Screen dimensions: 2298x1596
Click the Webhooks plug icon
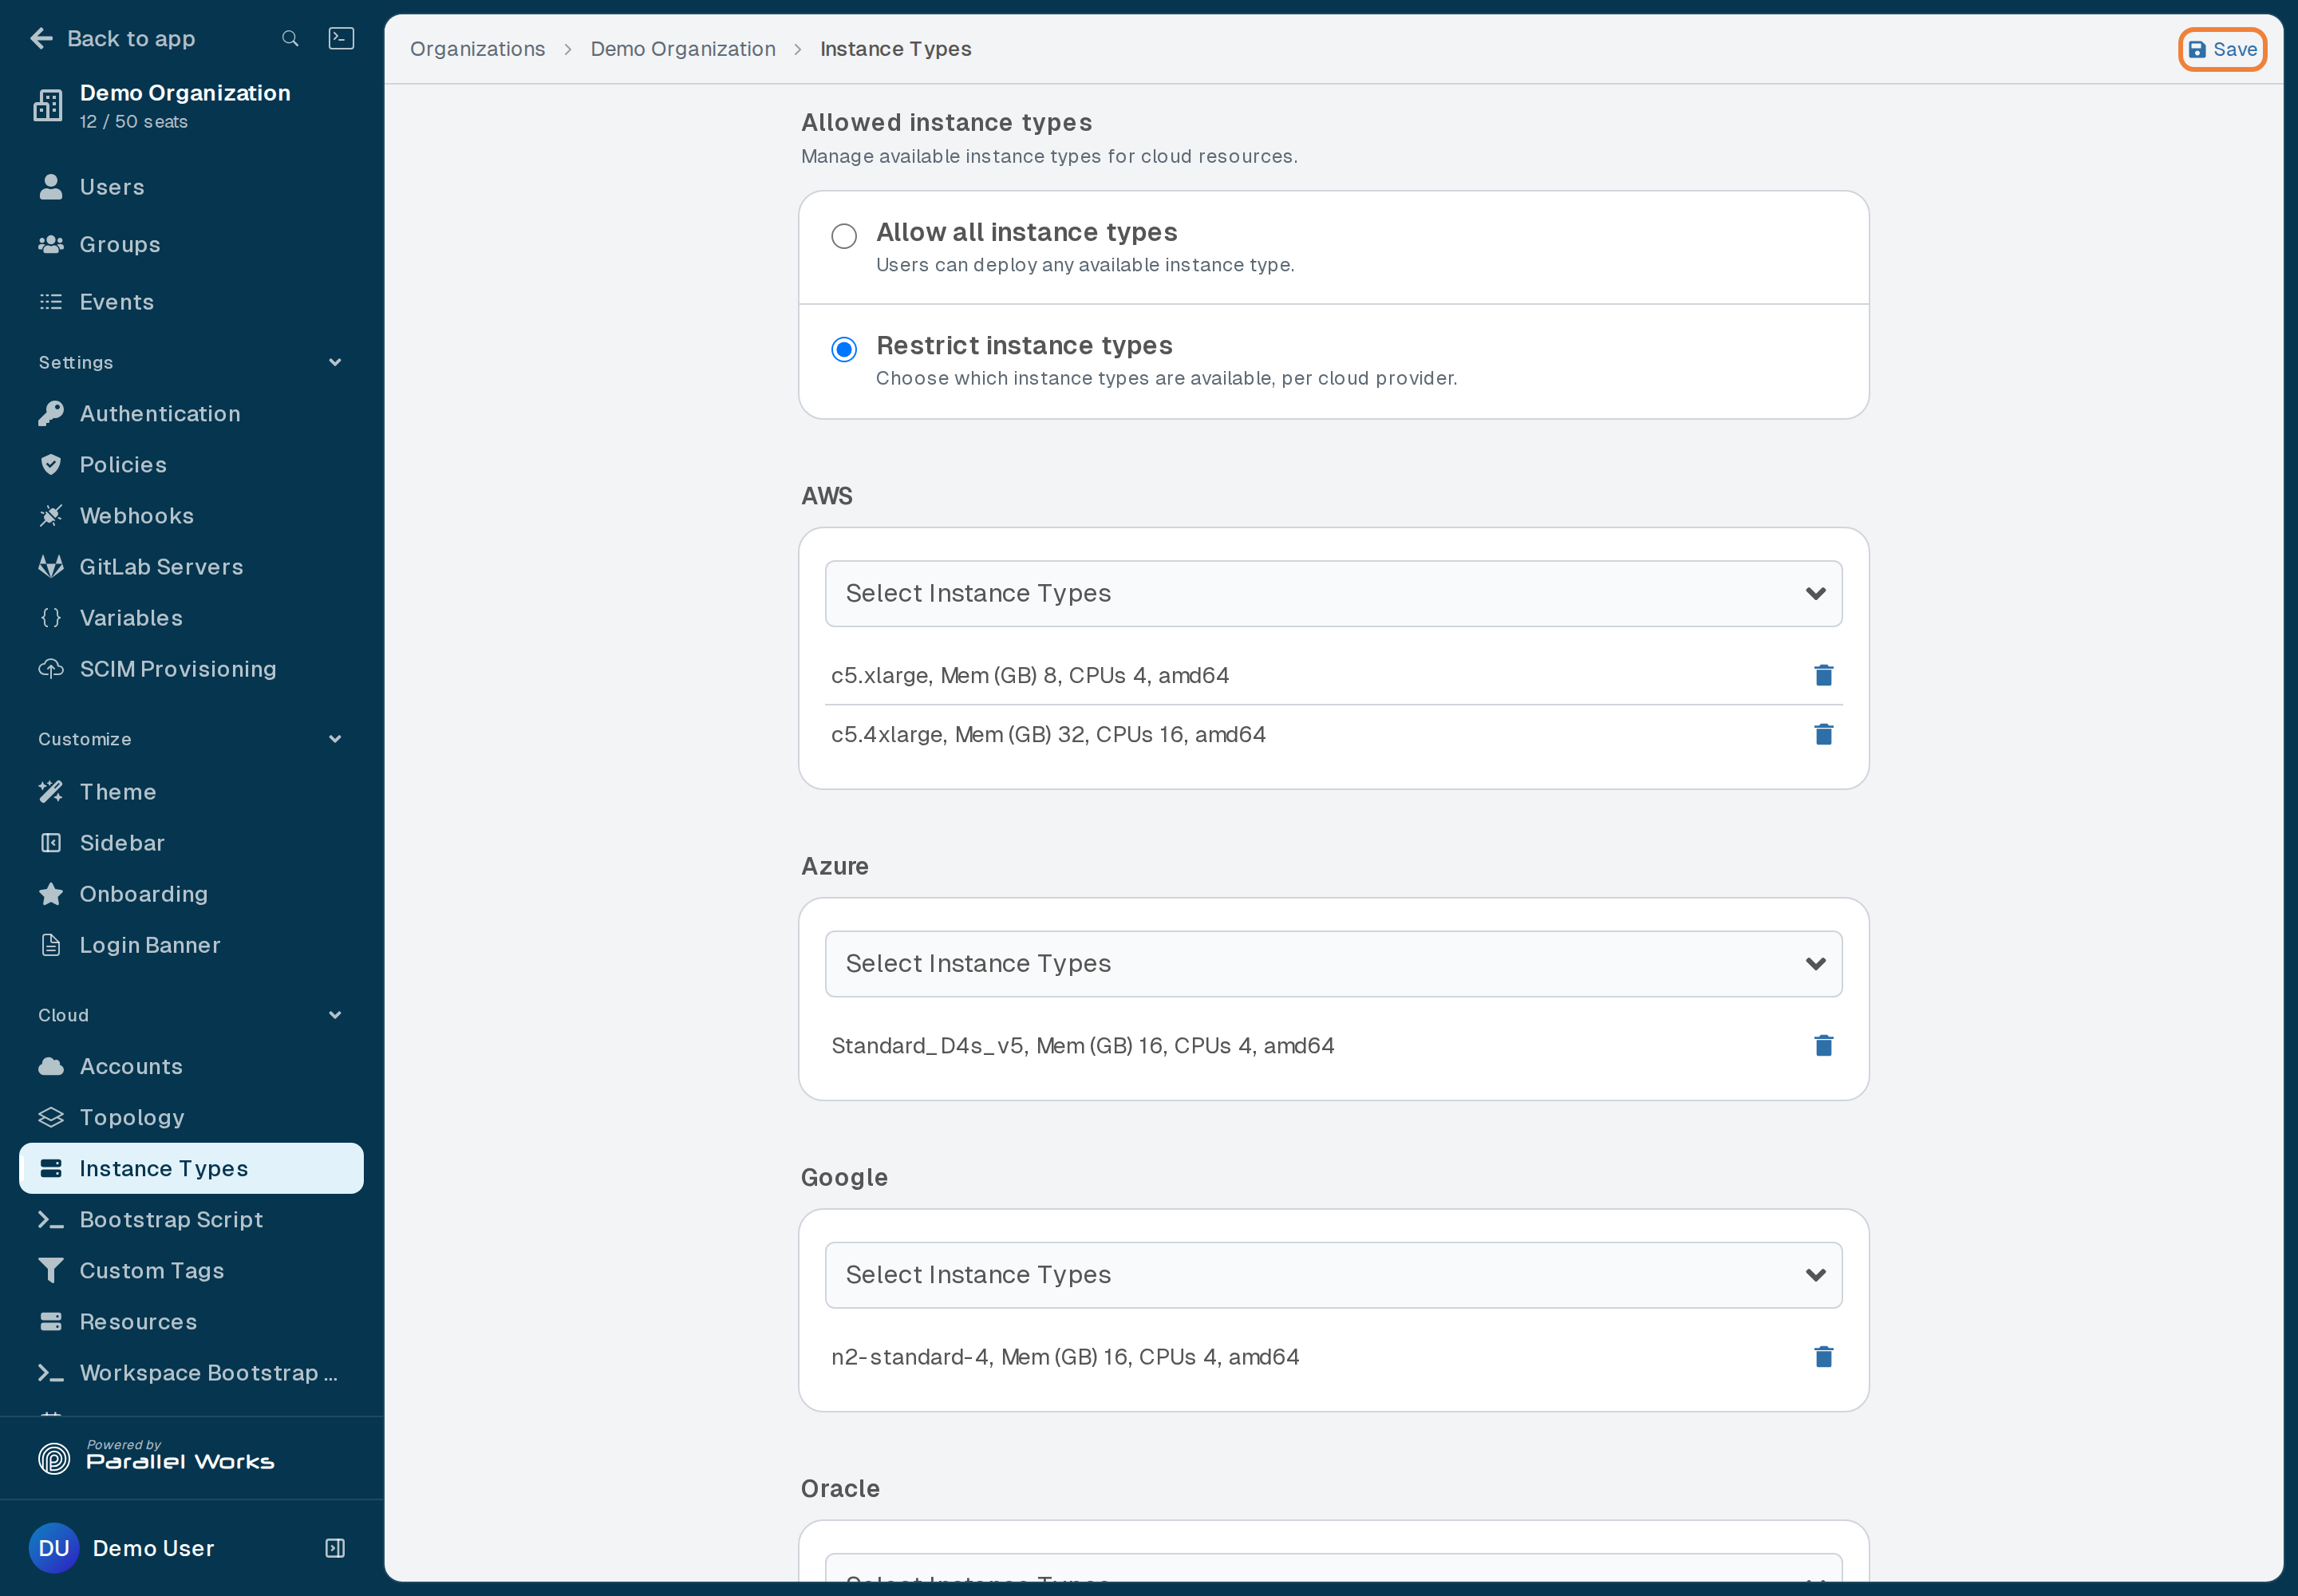click(x=51, y=515)
